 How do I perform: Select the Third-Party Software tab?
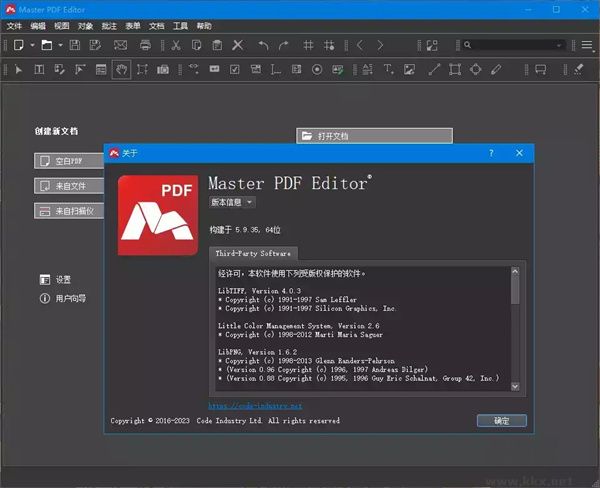(x=253, y=254)
